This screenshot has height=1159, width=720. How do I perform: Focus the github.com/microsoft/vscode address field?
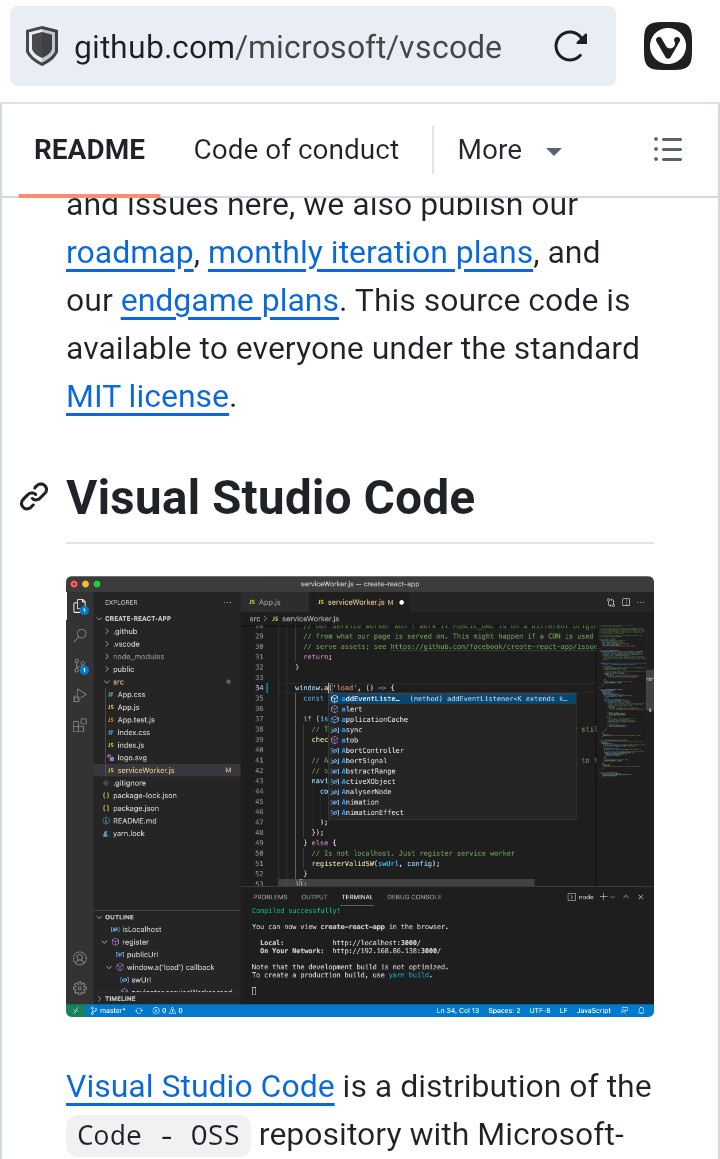coord(288,47)
